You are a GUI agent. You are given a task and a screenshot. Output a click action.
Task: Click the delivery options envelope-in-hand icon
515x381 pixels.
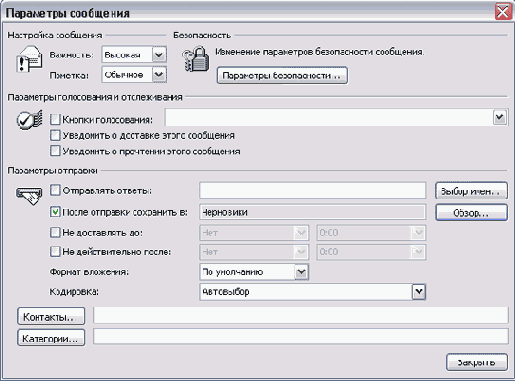[x=29, y=196]
